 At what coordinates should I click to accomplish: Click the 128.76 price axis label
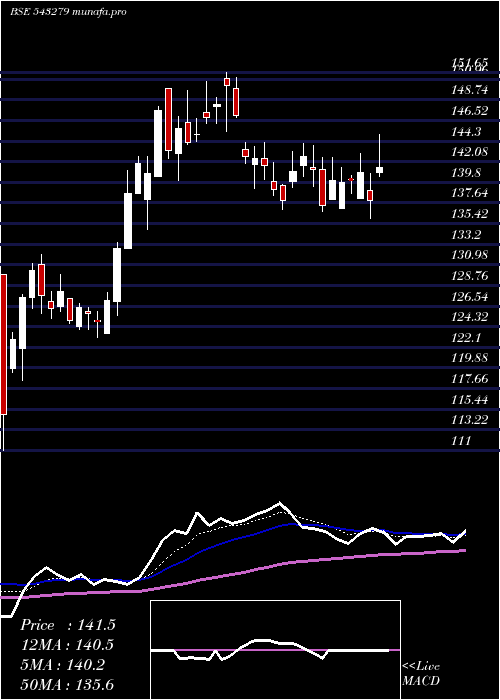(469, 275)
